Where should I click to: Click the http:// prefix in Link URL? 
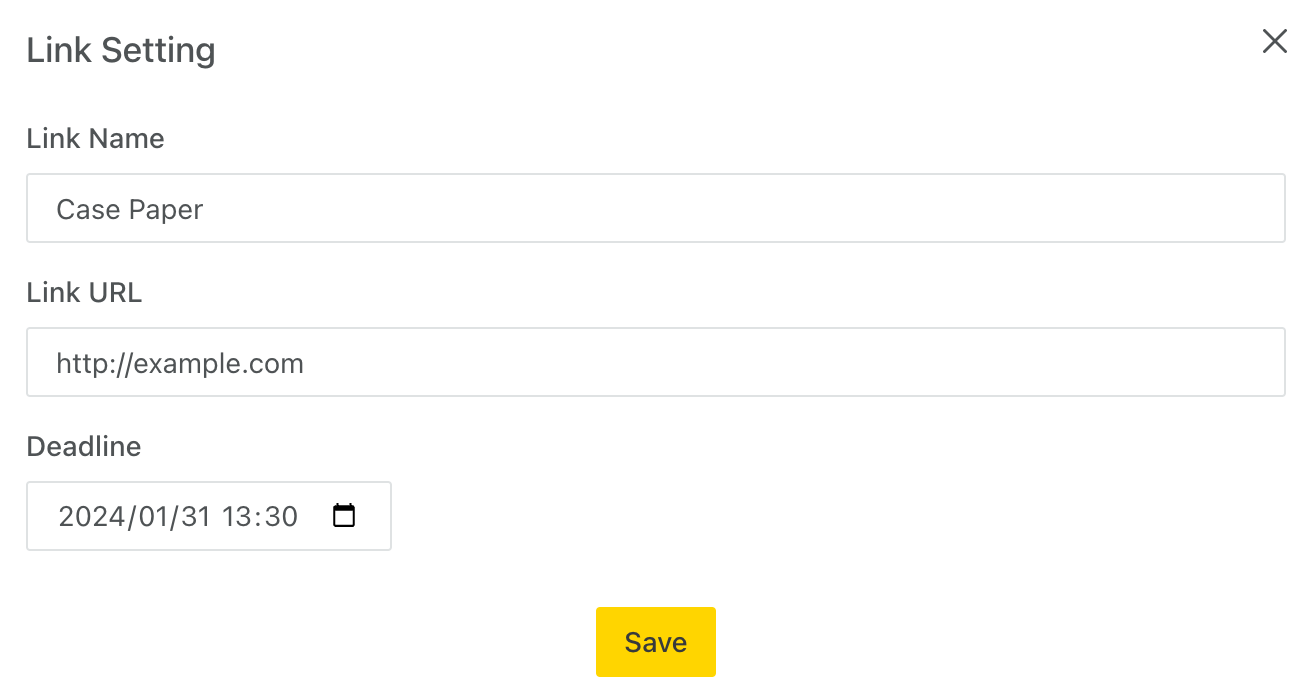[x=95, y=363]
